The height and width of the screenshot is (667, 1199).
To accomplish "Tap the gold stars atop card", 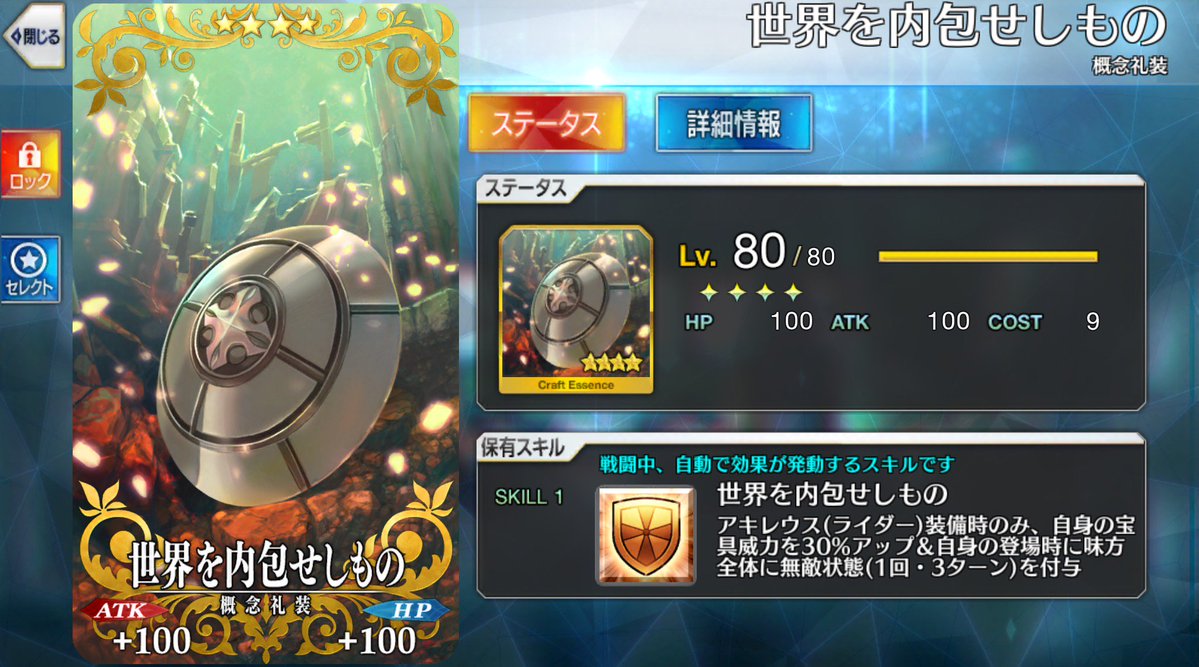I will pos(266,24).
